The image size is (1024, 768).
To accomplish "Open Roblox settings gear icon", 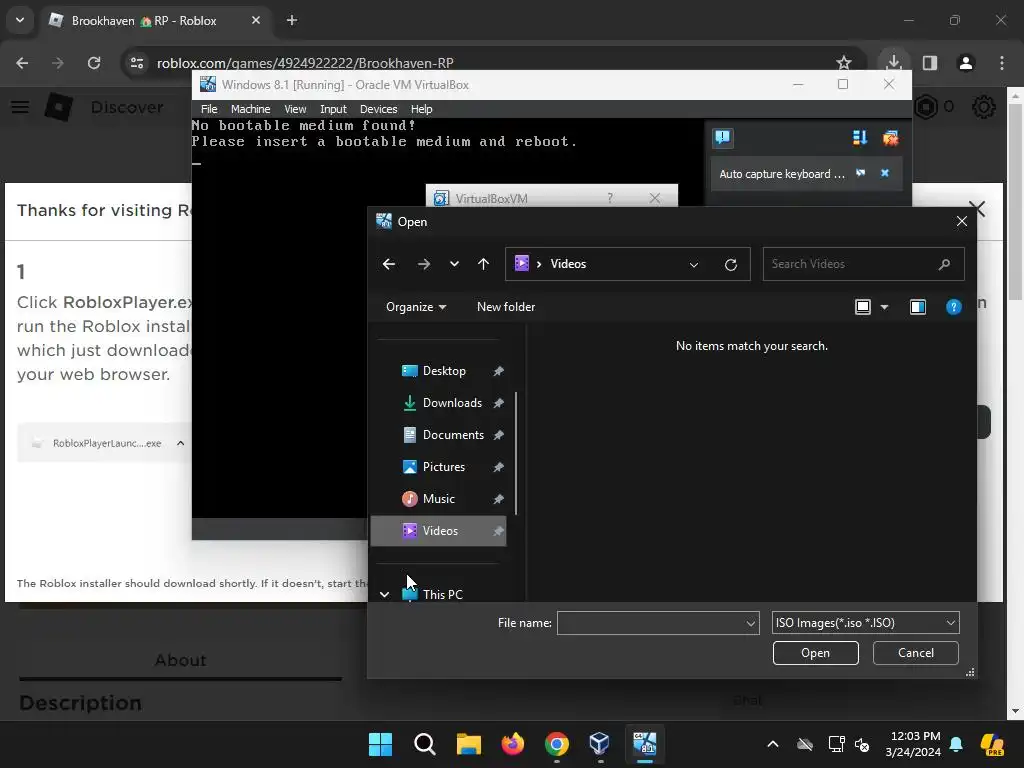I will (984, 107).
